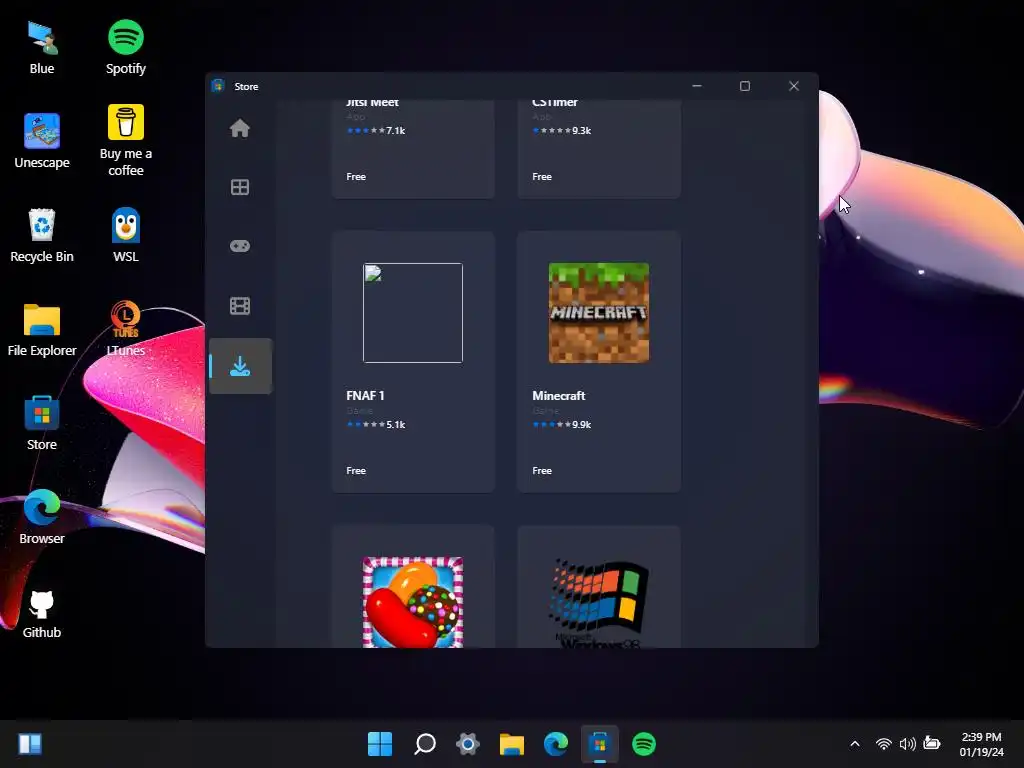1024x768 pixels.
Task: Open Spotify on the taskbar
Action: (644, 744)
